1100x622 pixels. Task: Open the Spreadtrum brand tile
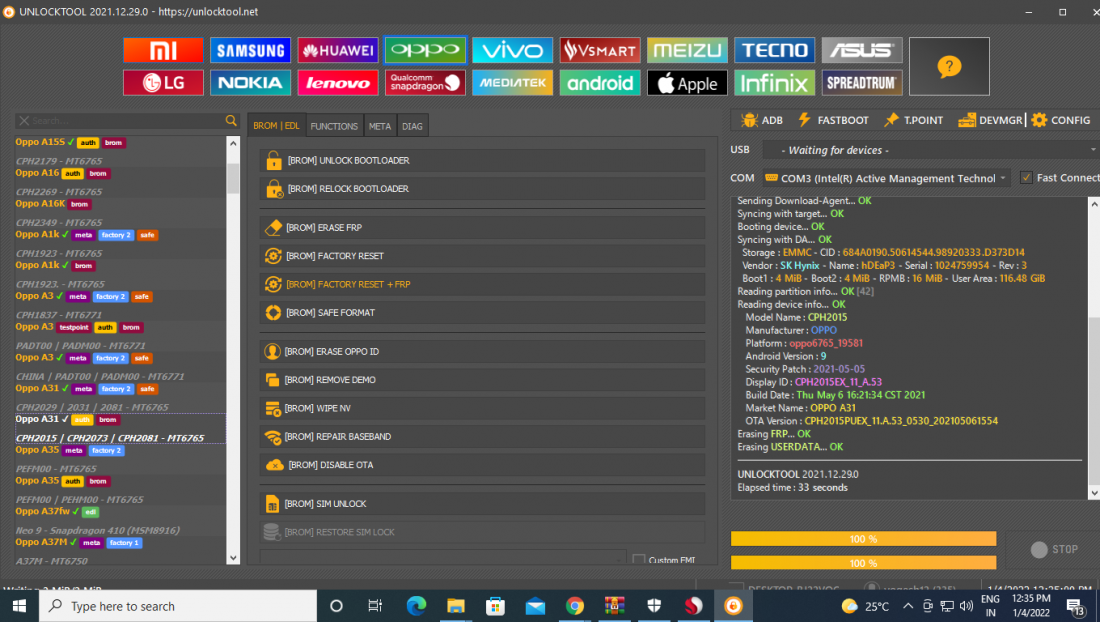coord(862,83)
